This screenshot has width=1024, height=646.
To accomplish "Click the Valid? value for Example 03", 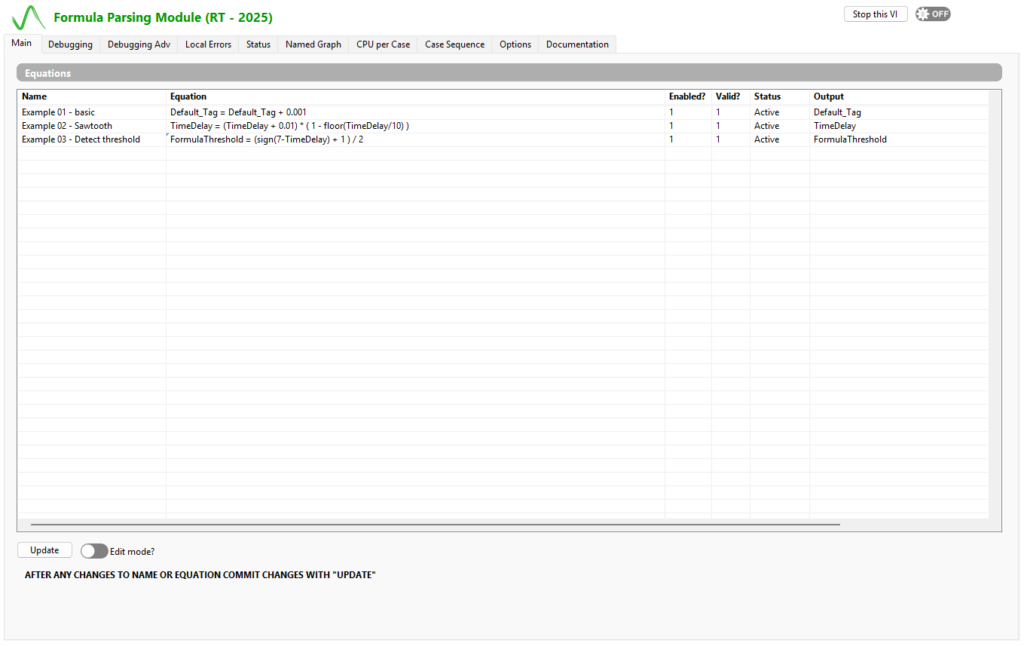I will (730, 140).
